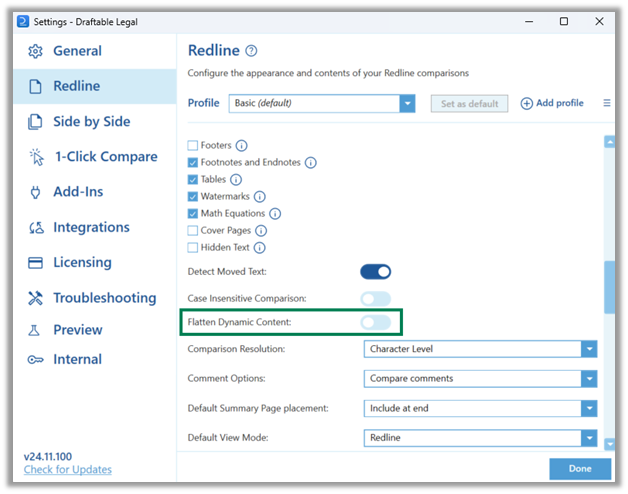Select the Redline settings tab
This screenshot has width=628, height=494.
point(95,87)
